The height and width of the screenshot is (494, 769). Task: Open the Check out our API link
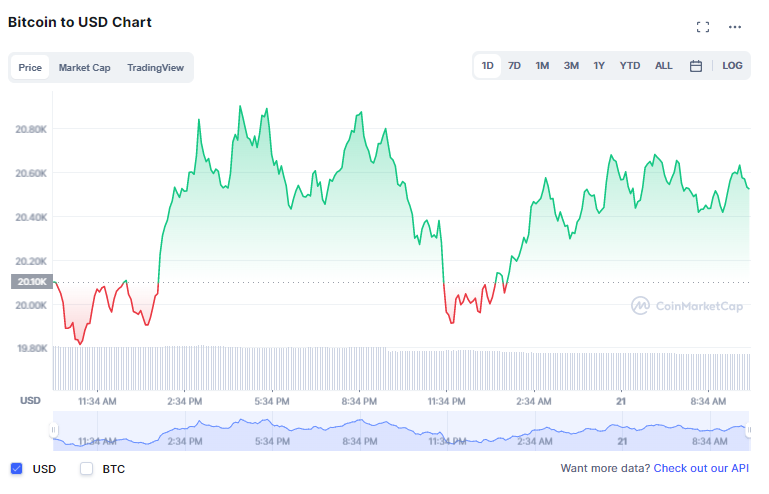tap(701, 468)
